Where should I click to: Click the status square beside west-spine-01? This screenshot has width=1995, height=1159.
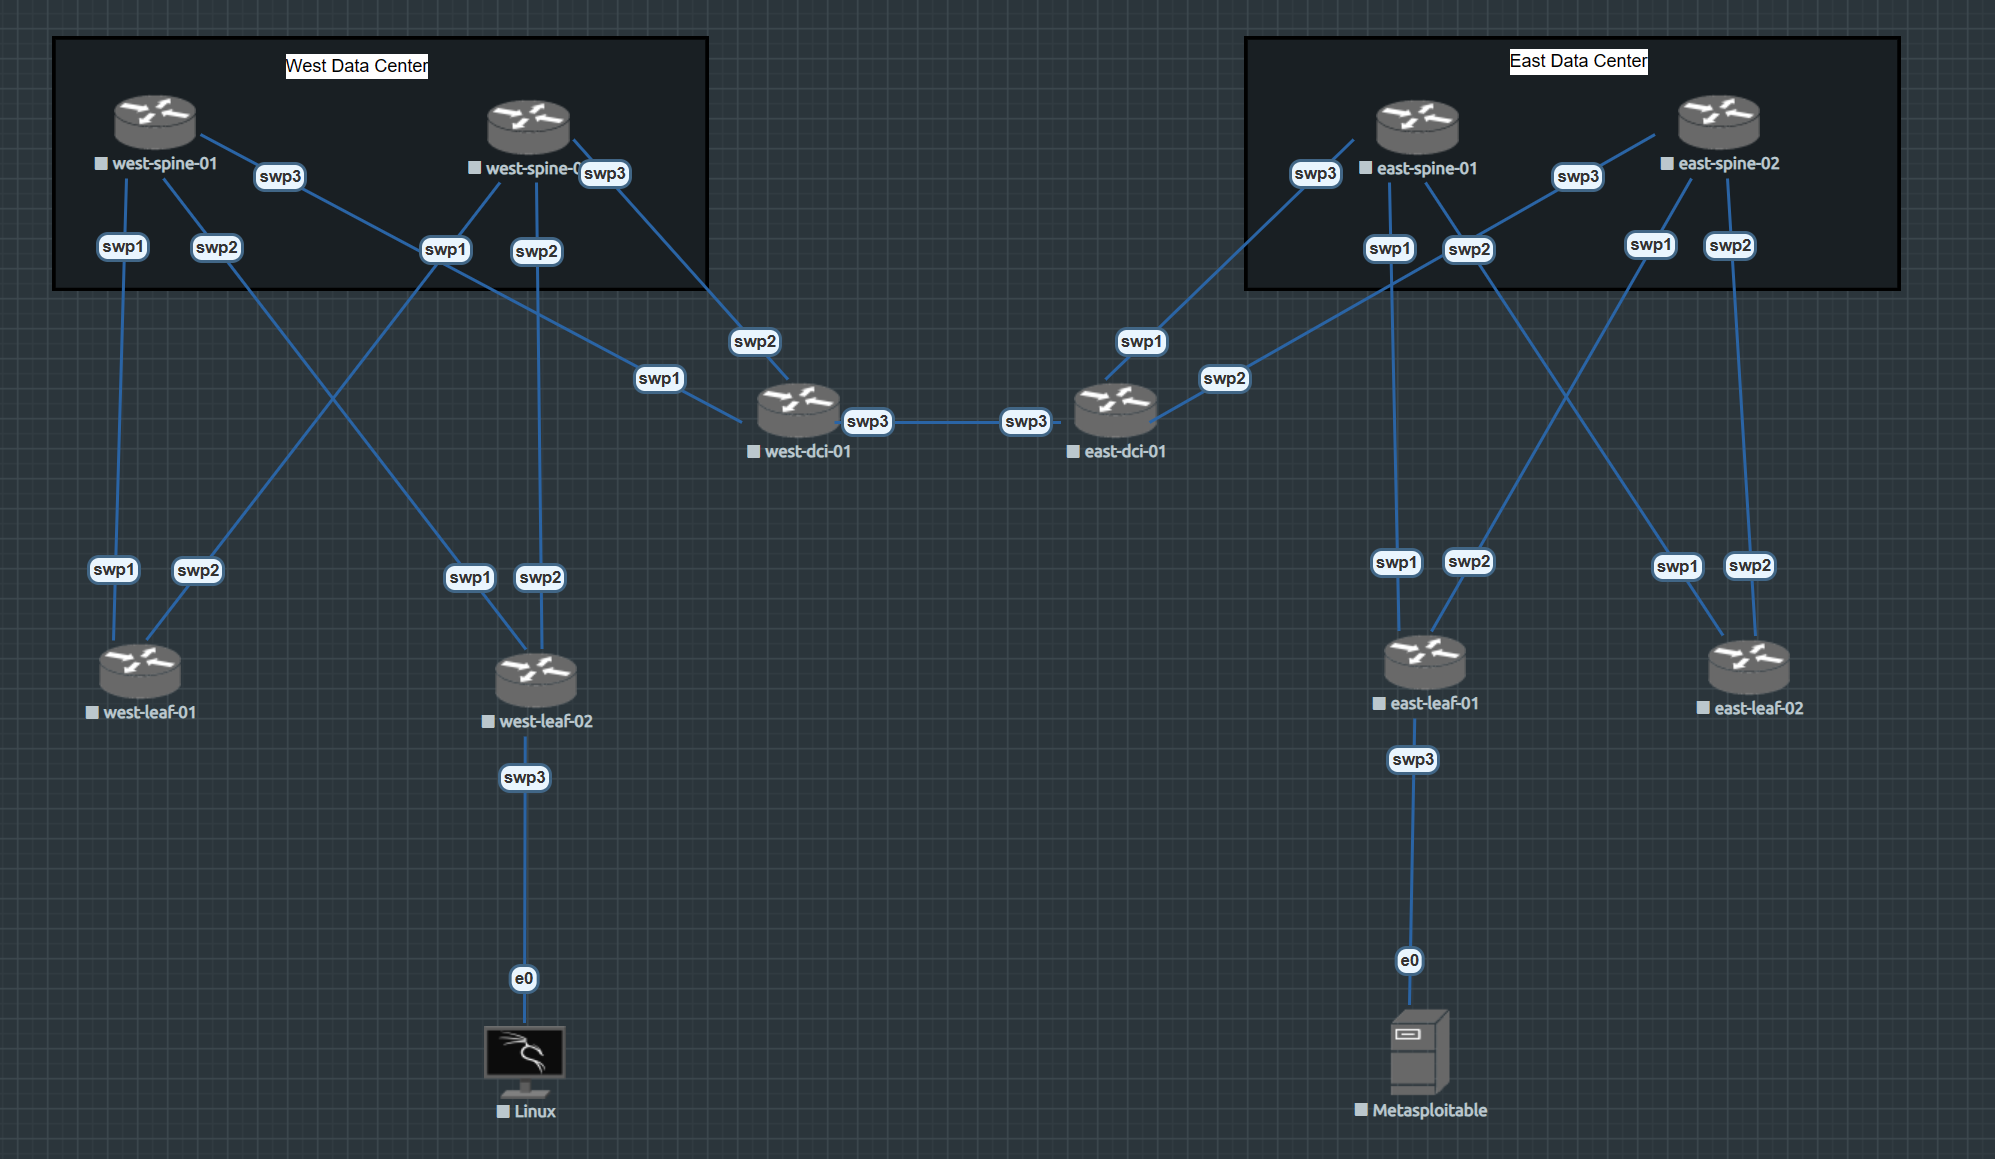point(101,163)
